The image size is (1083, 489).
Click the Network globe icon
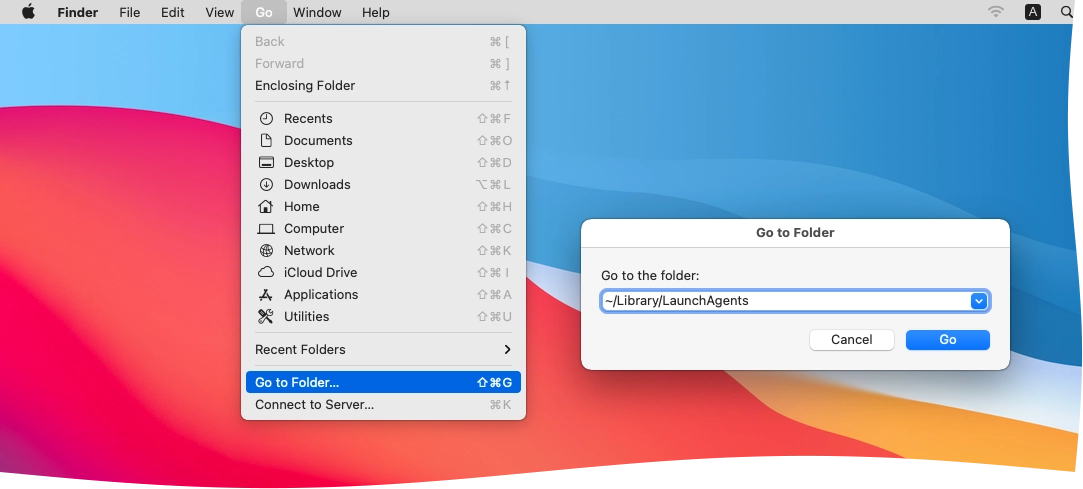pyautogui.click(x=266, y=251)
